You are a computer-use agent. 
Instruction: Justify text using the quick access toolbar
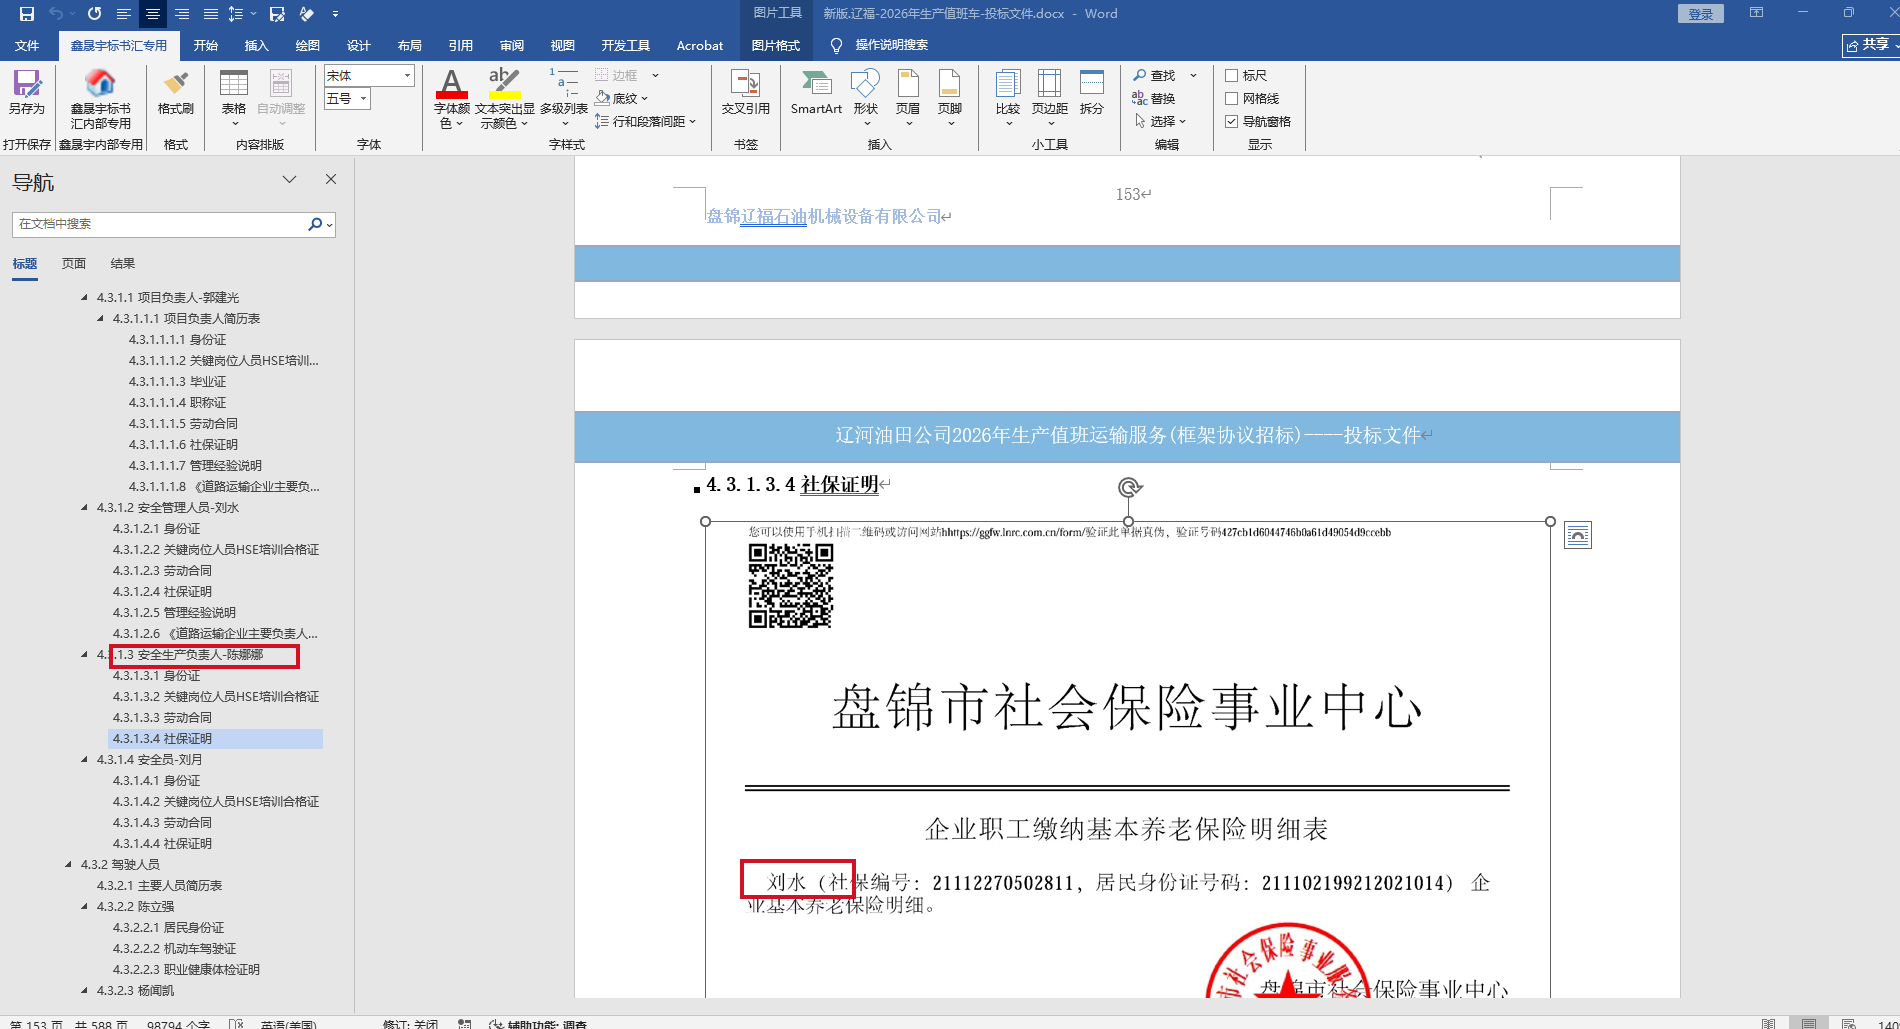coord(210,14)
